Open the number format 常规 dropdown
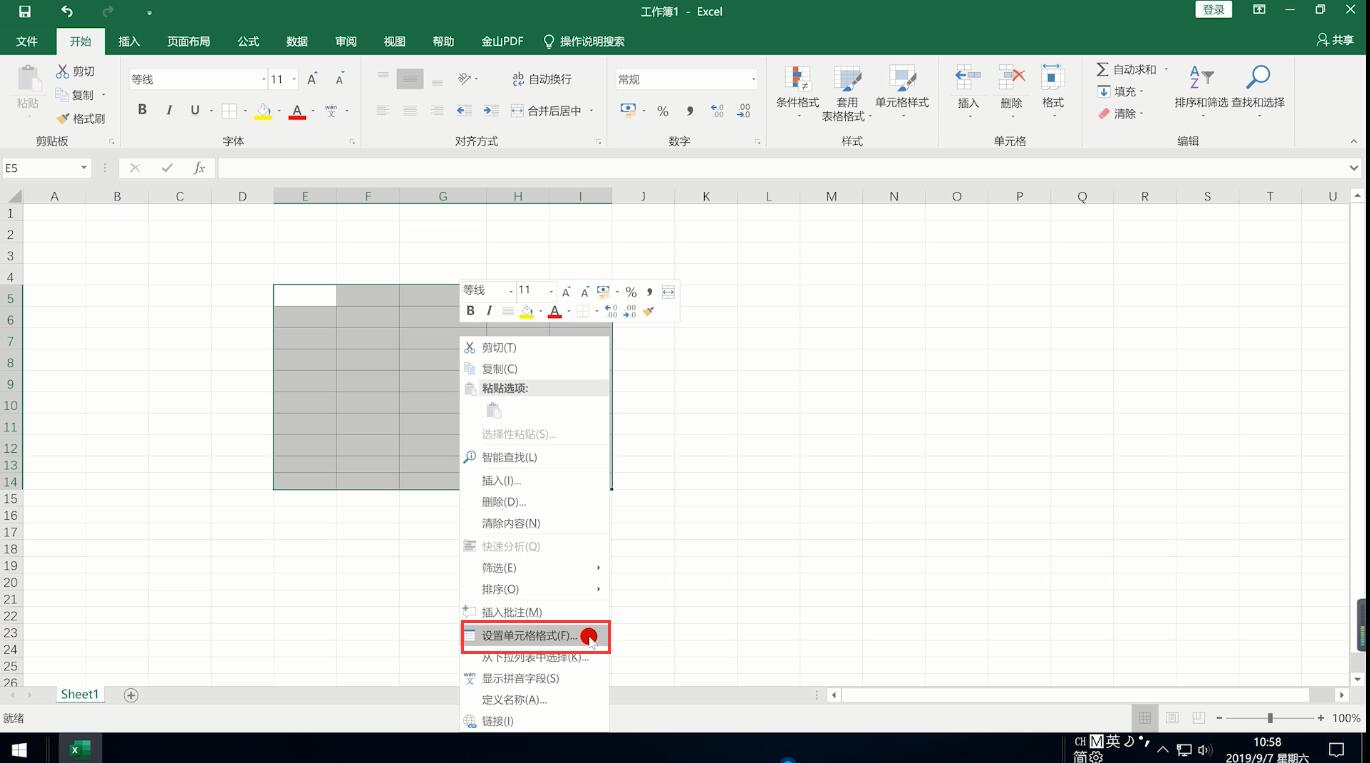This screenshot has height=763, width=1370. pos(753,79)
